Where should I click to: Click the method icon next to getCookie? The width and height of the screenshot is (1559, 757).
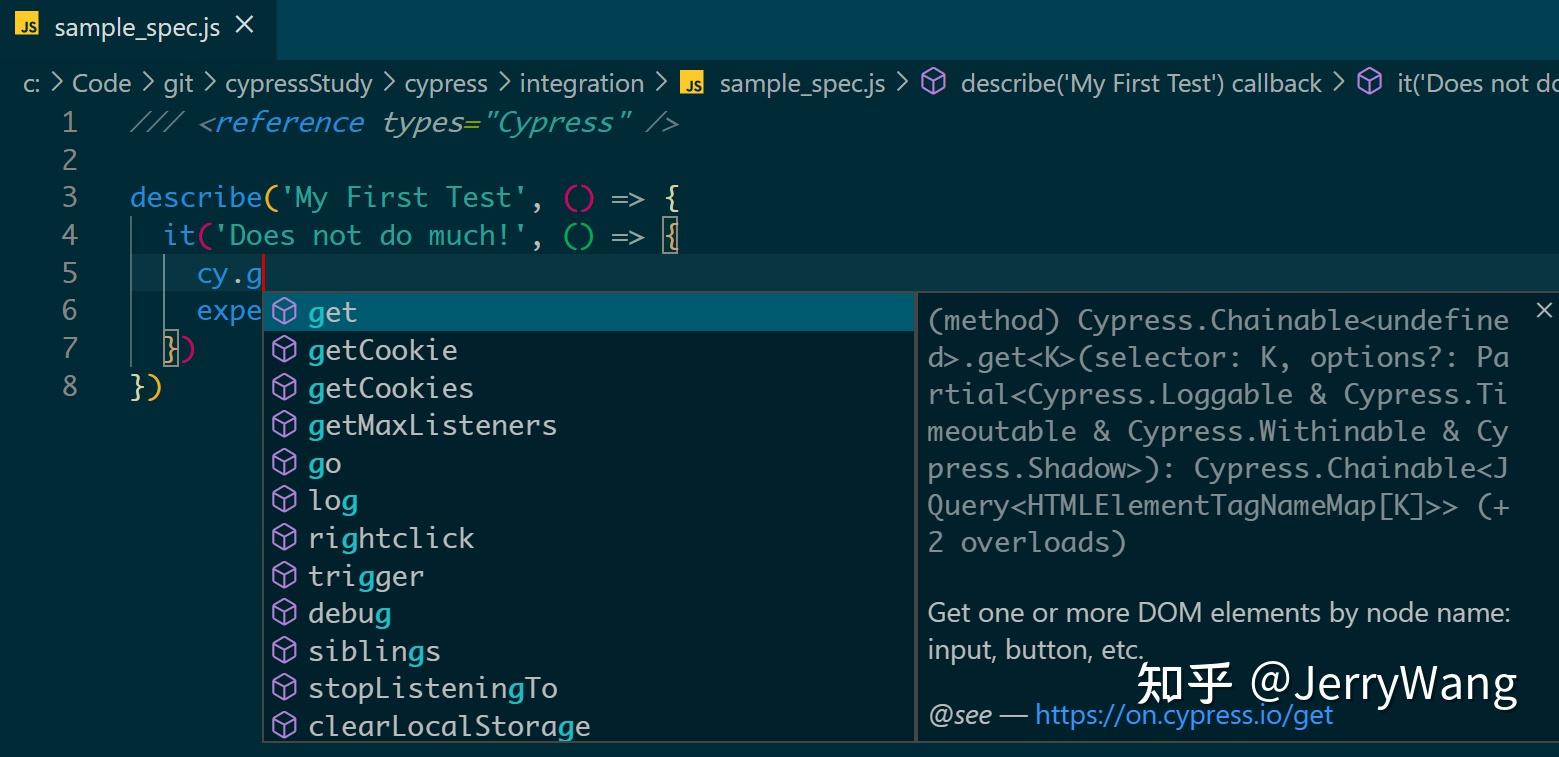pyautogui.click(x=285, y=349)
